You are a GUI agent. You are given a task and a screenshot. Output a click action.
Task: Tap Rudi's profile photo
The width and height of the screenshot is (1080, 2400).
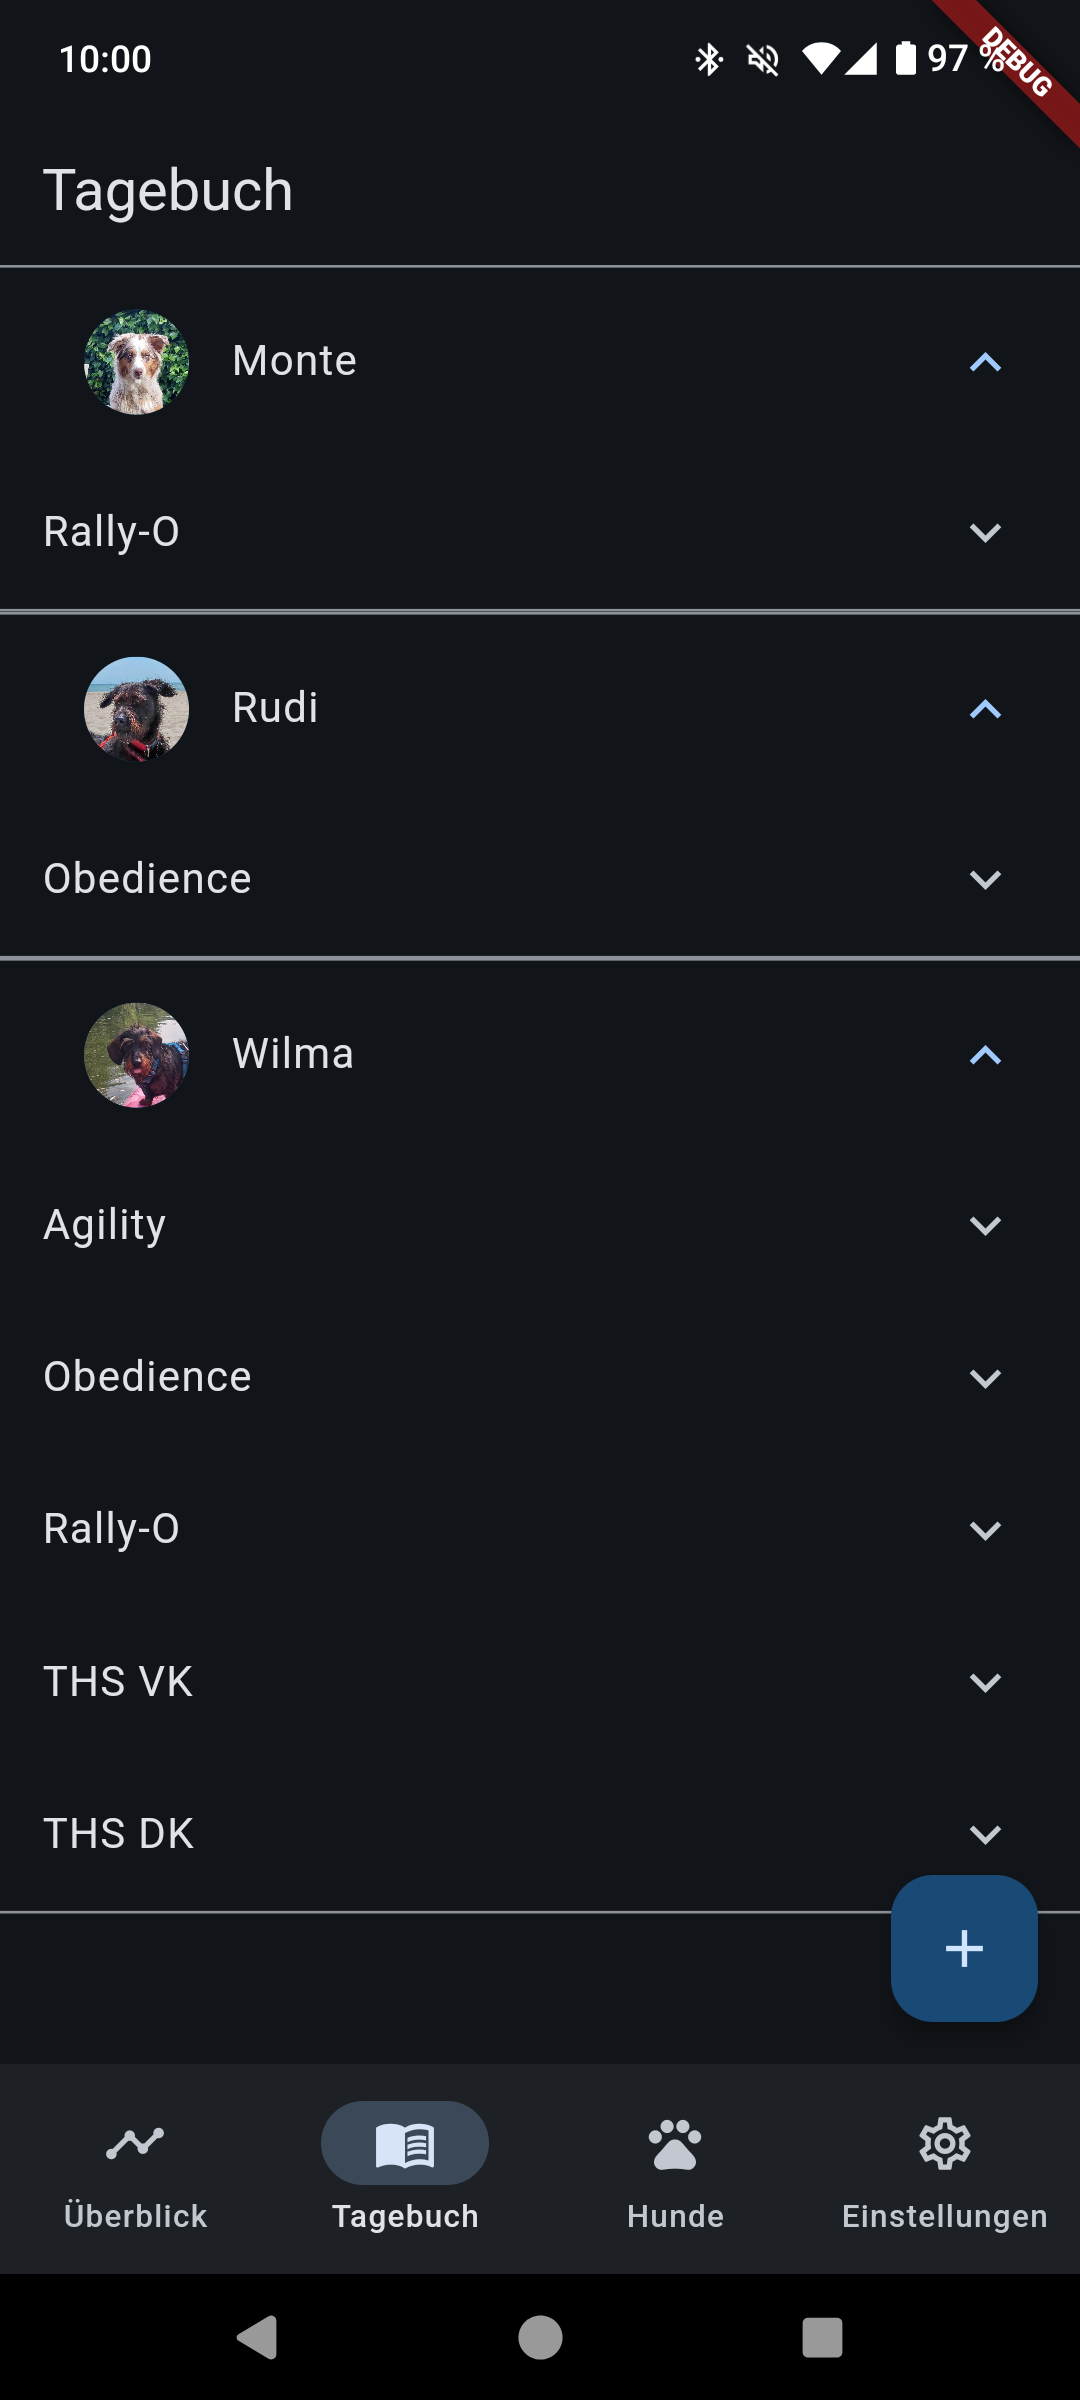click(137, 709)
